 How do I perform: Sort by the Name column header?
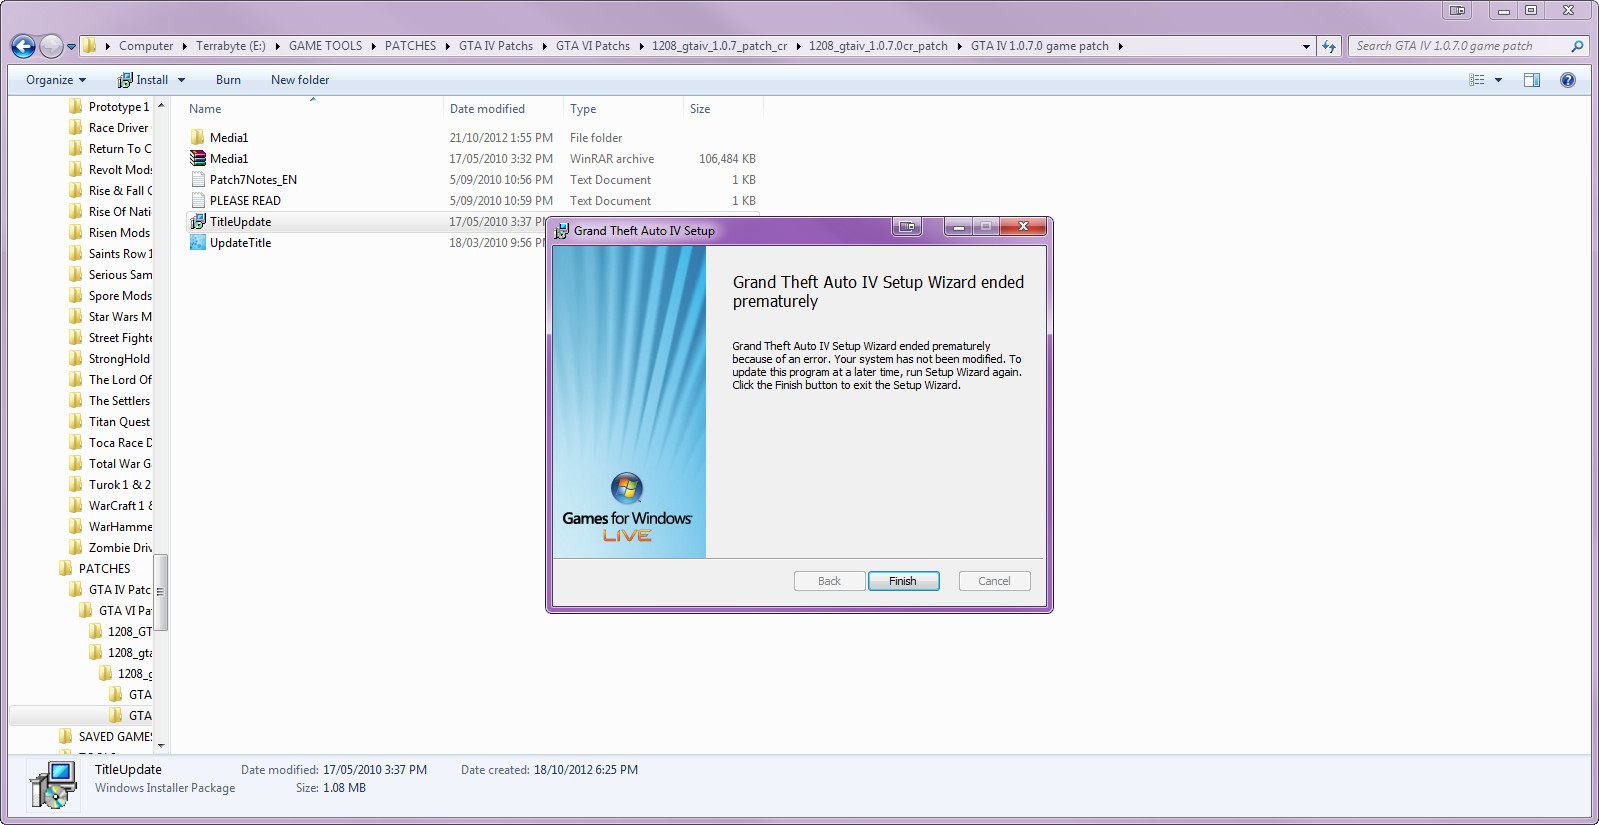pos(205,109)
